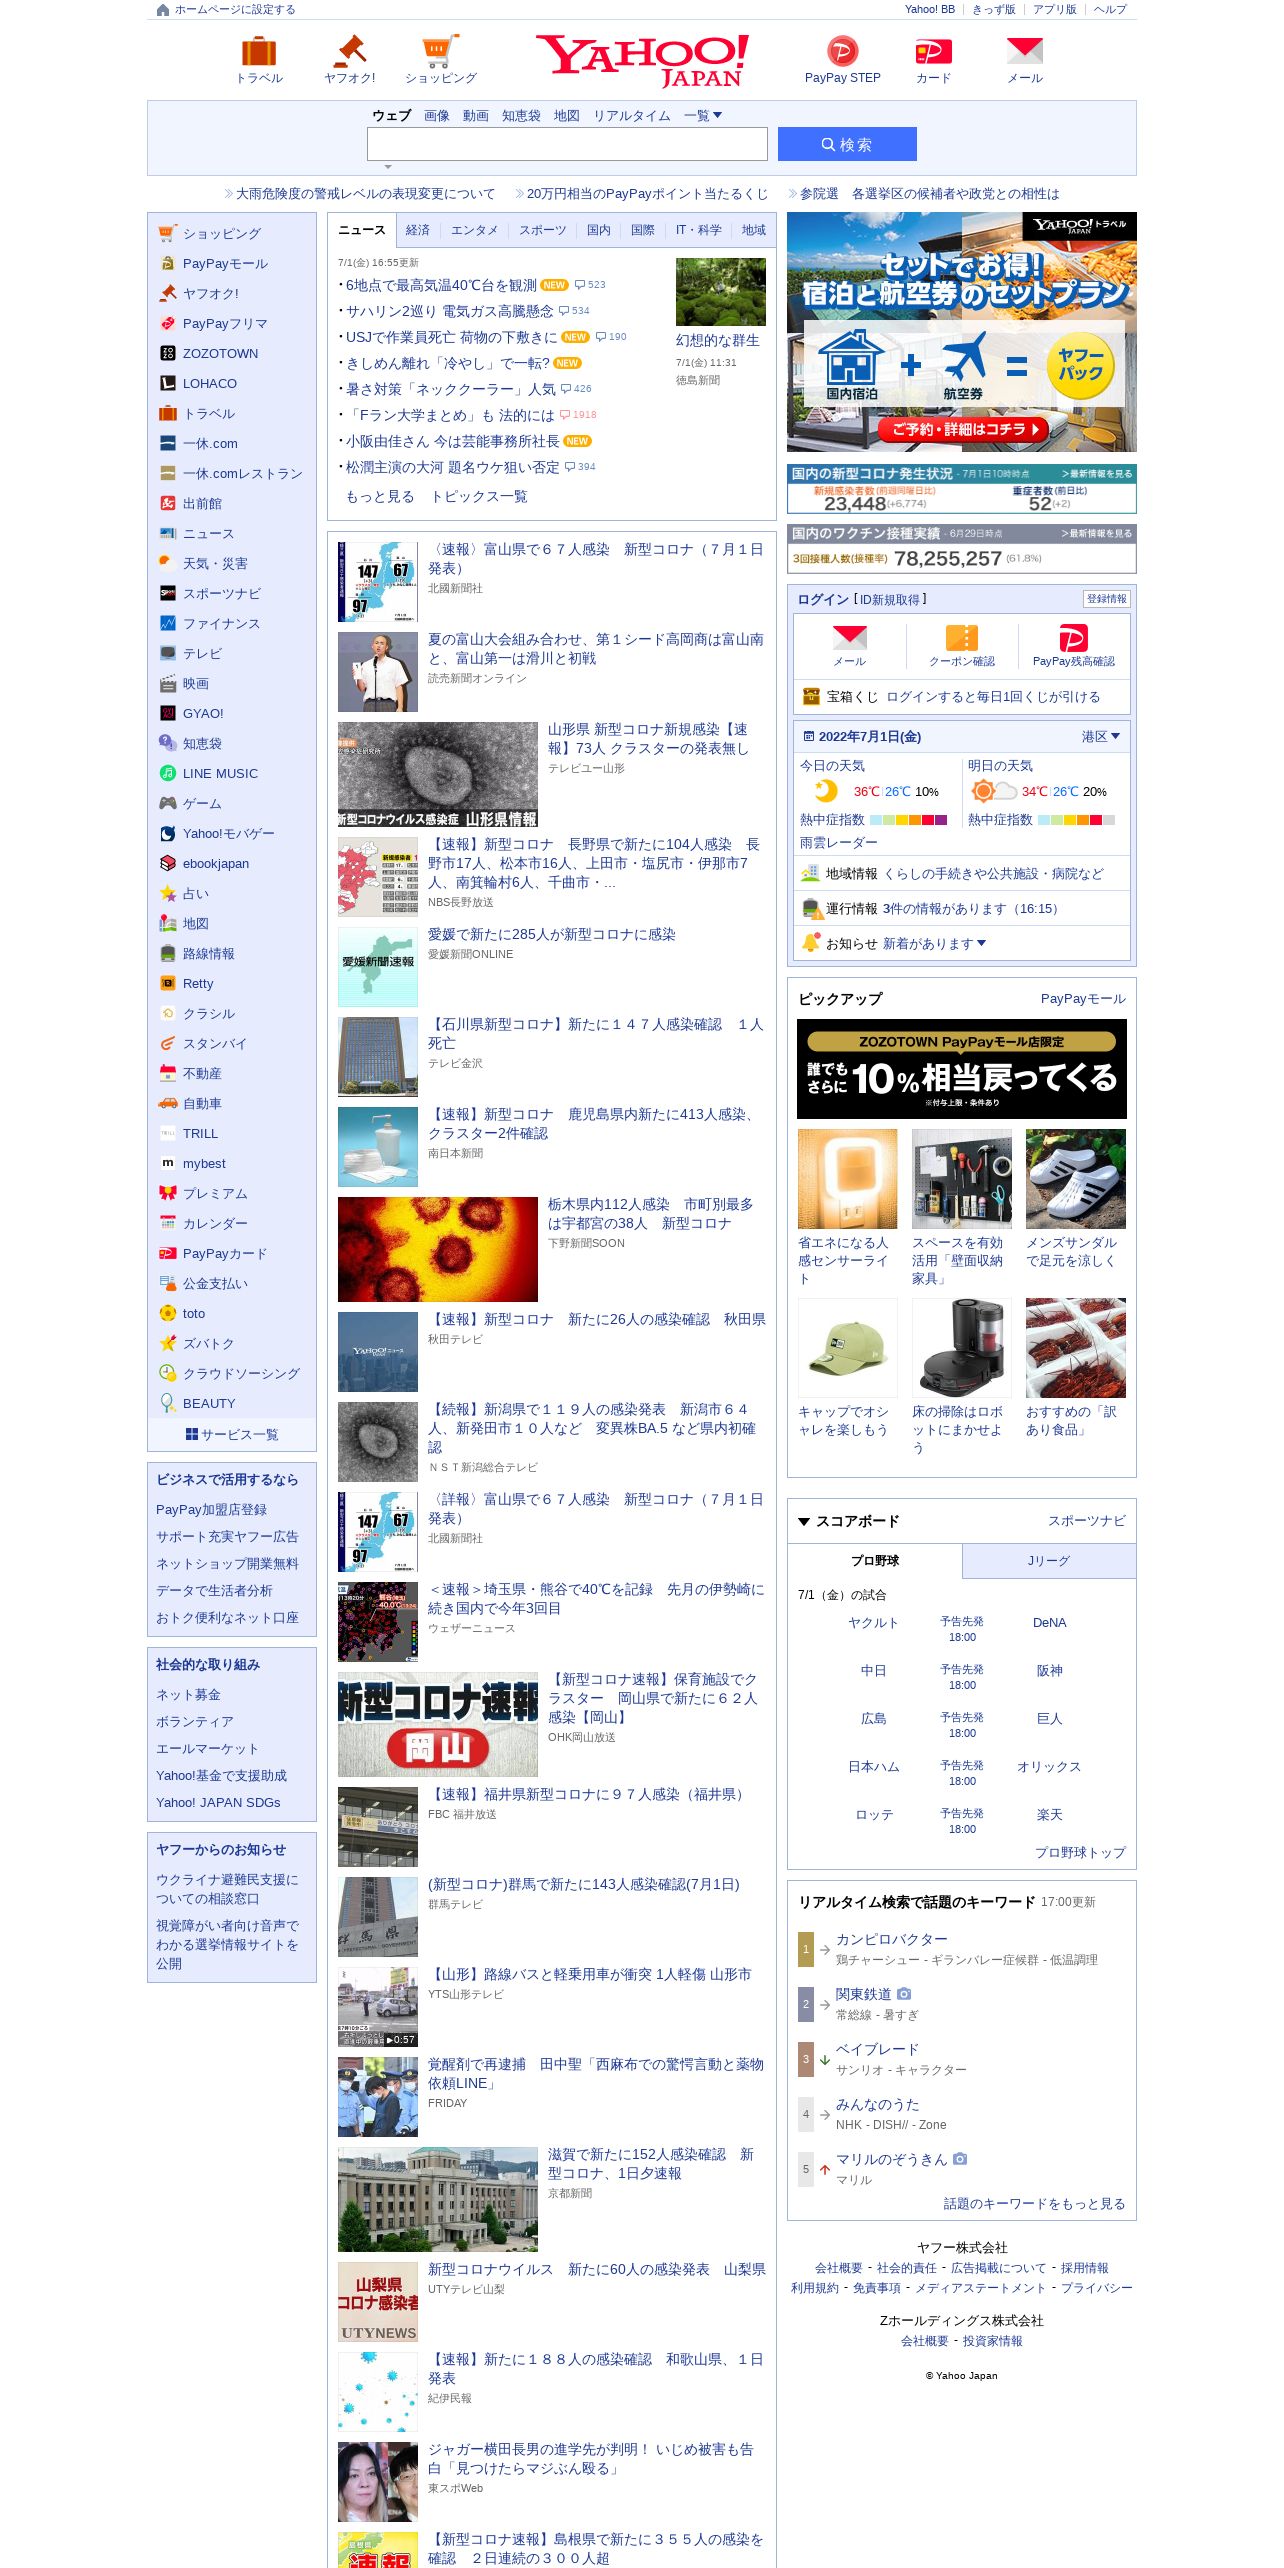Open the トピックス一覧 link
The width and height of the screenshot is (1284, 2568).
click(x=479, y=496)
